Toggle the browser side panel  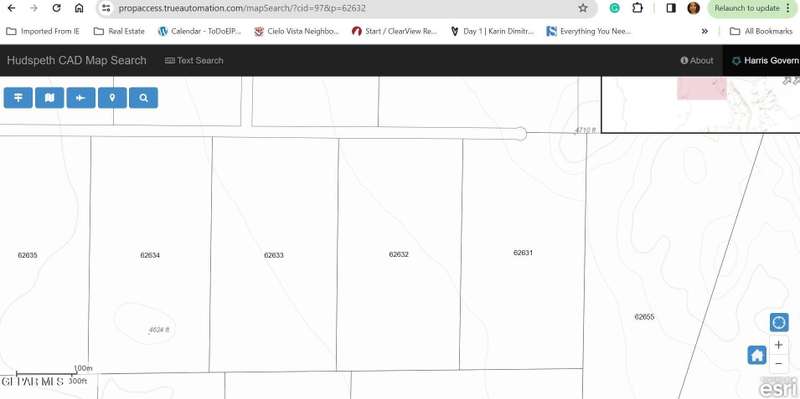(671, 8)
